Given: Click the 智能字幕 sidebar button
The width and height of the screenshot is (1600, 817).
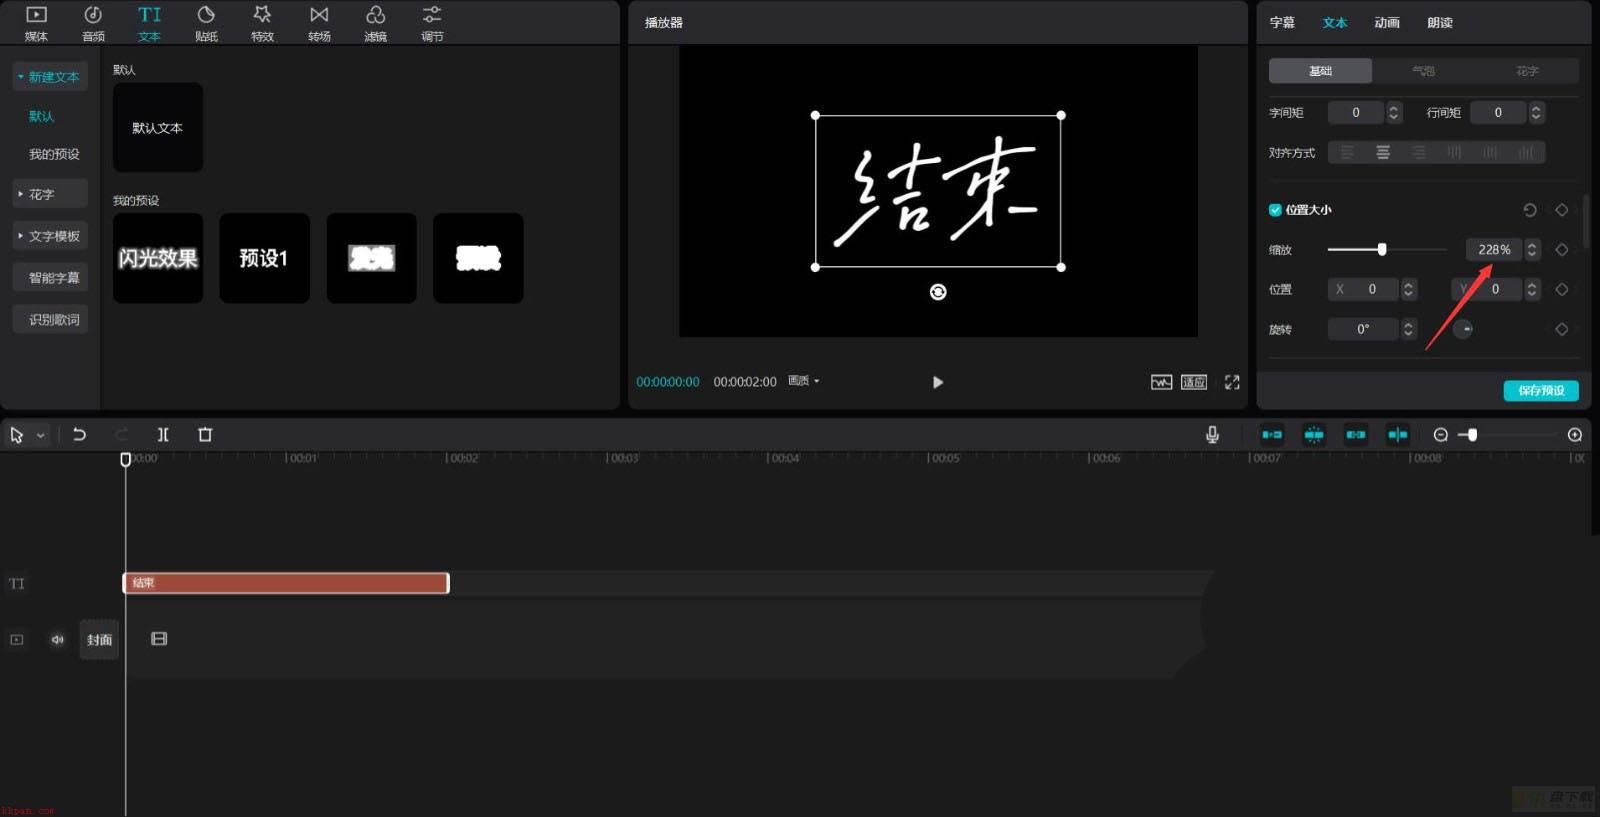Looking at the screenshot, I should (50, 278).
